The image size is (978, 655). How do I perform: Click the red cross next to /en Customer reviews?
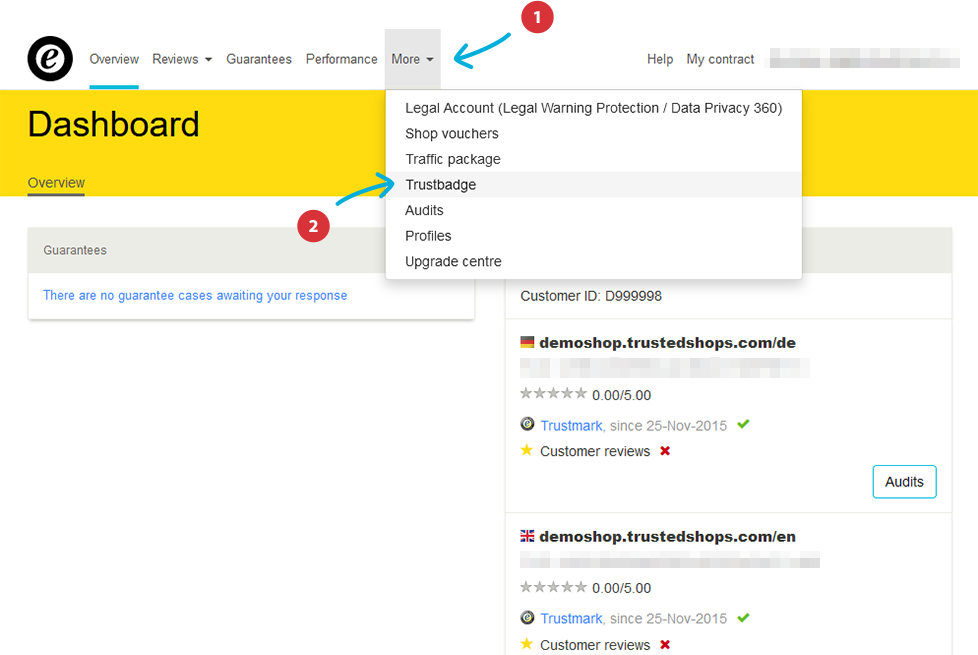tap(665, 644)
